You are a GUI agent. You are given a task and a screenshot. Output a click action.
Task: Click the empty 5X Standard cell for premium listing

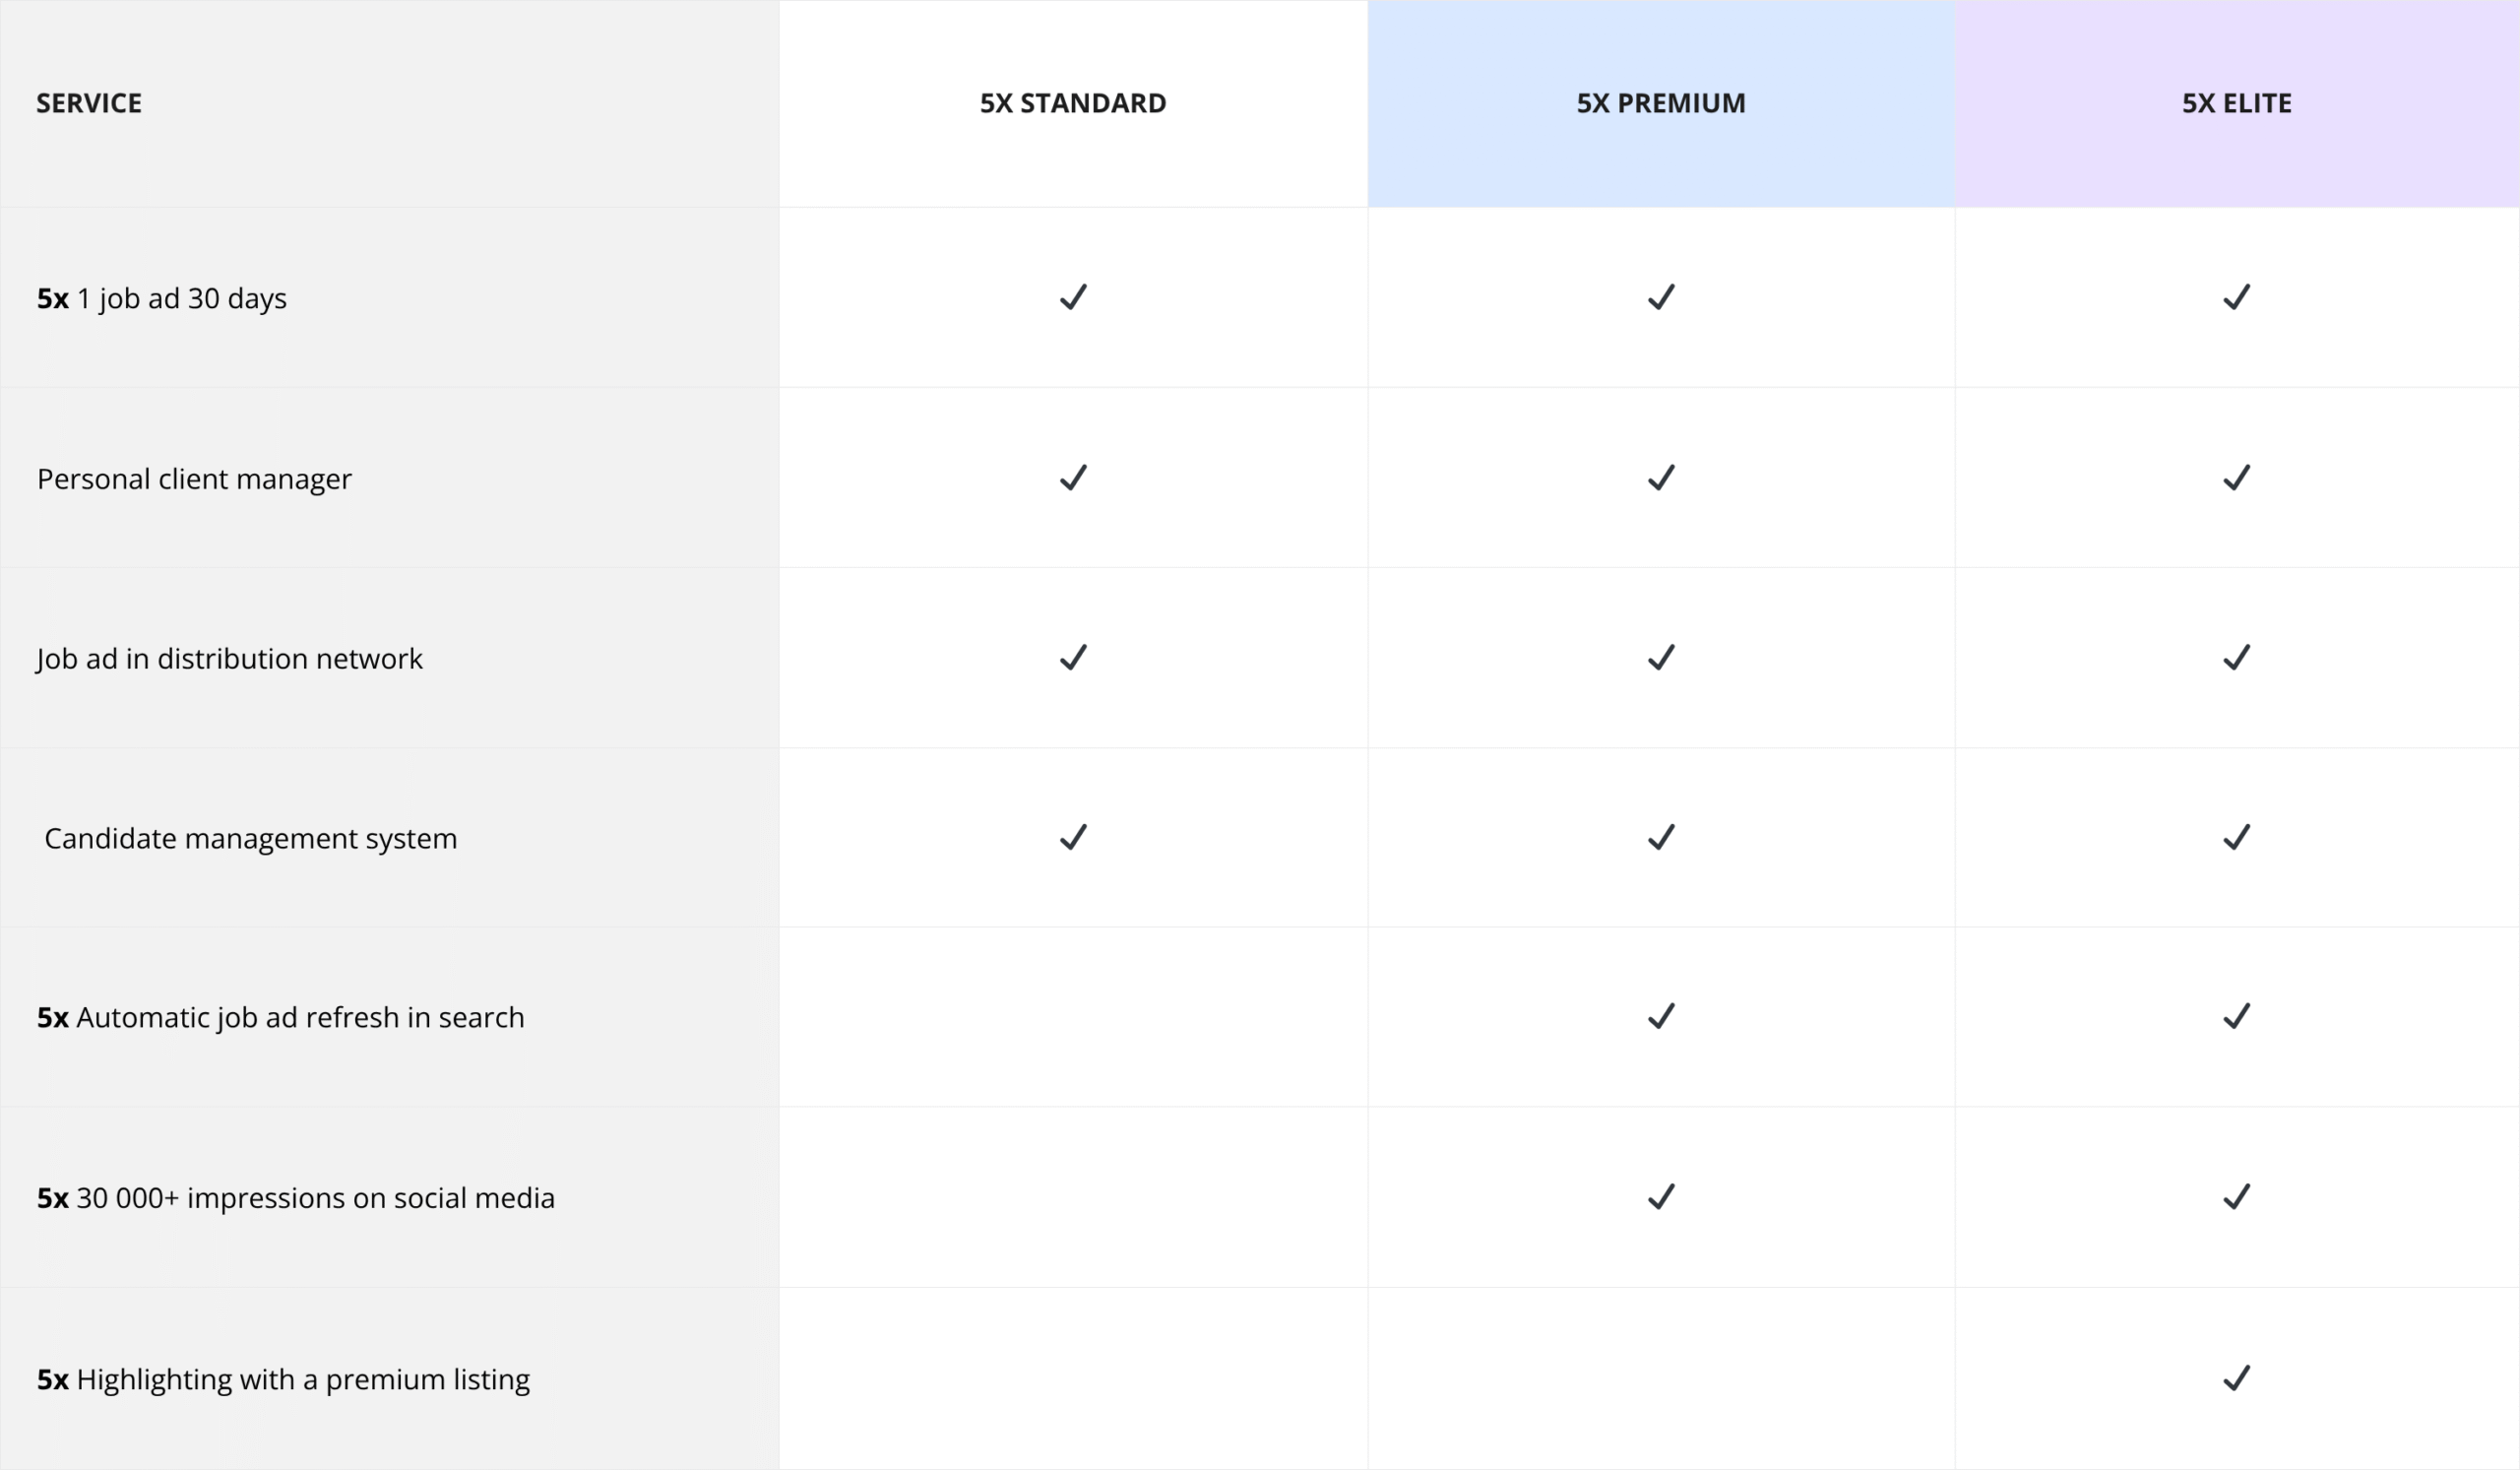[1073, 1378]
